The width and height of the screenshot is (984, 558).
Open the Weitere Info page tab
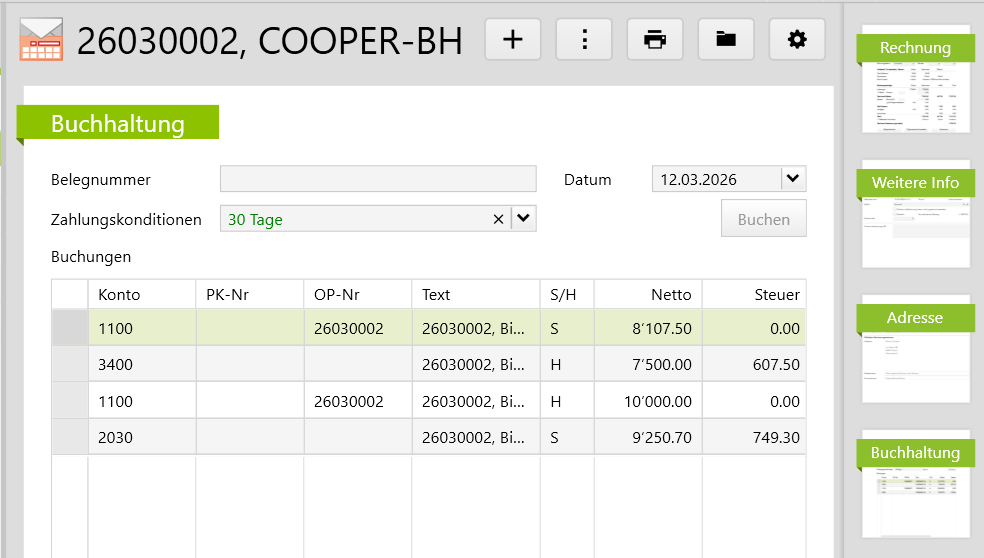pos(915,214)
